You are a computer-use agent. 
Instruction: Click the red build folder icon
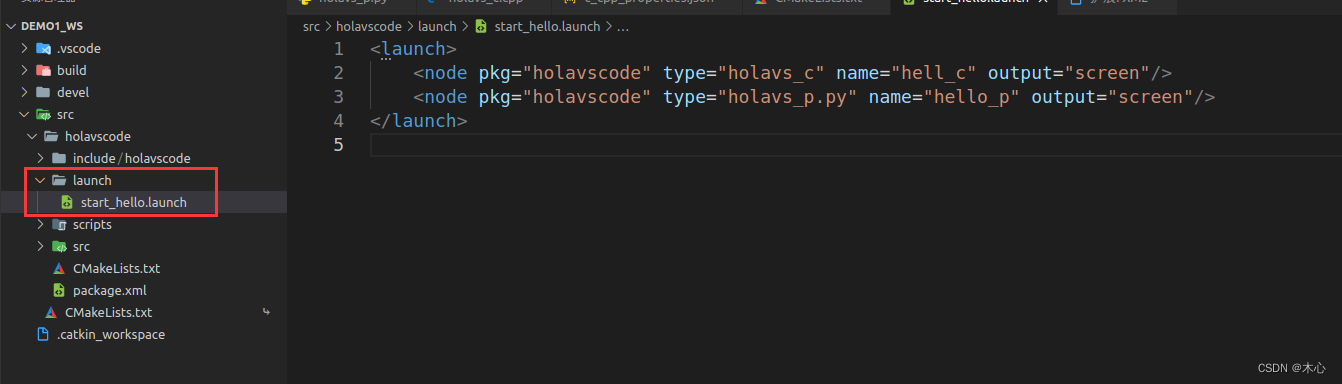[43, 70]
